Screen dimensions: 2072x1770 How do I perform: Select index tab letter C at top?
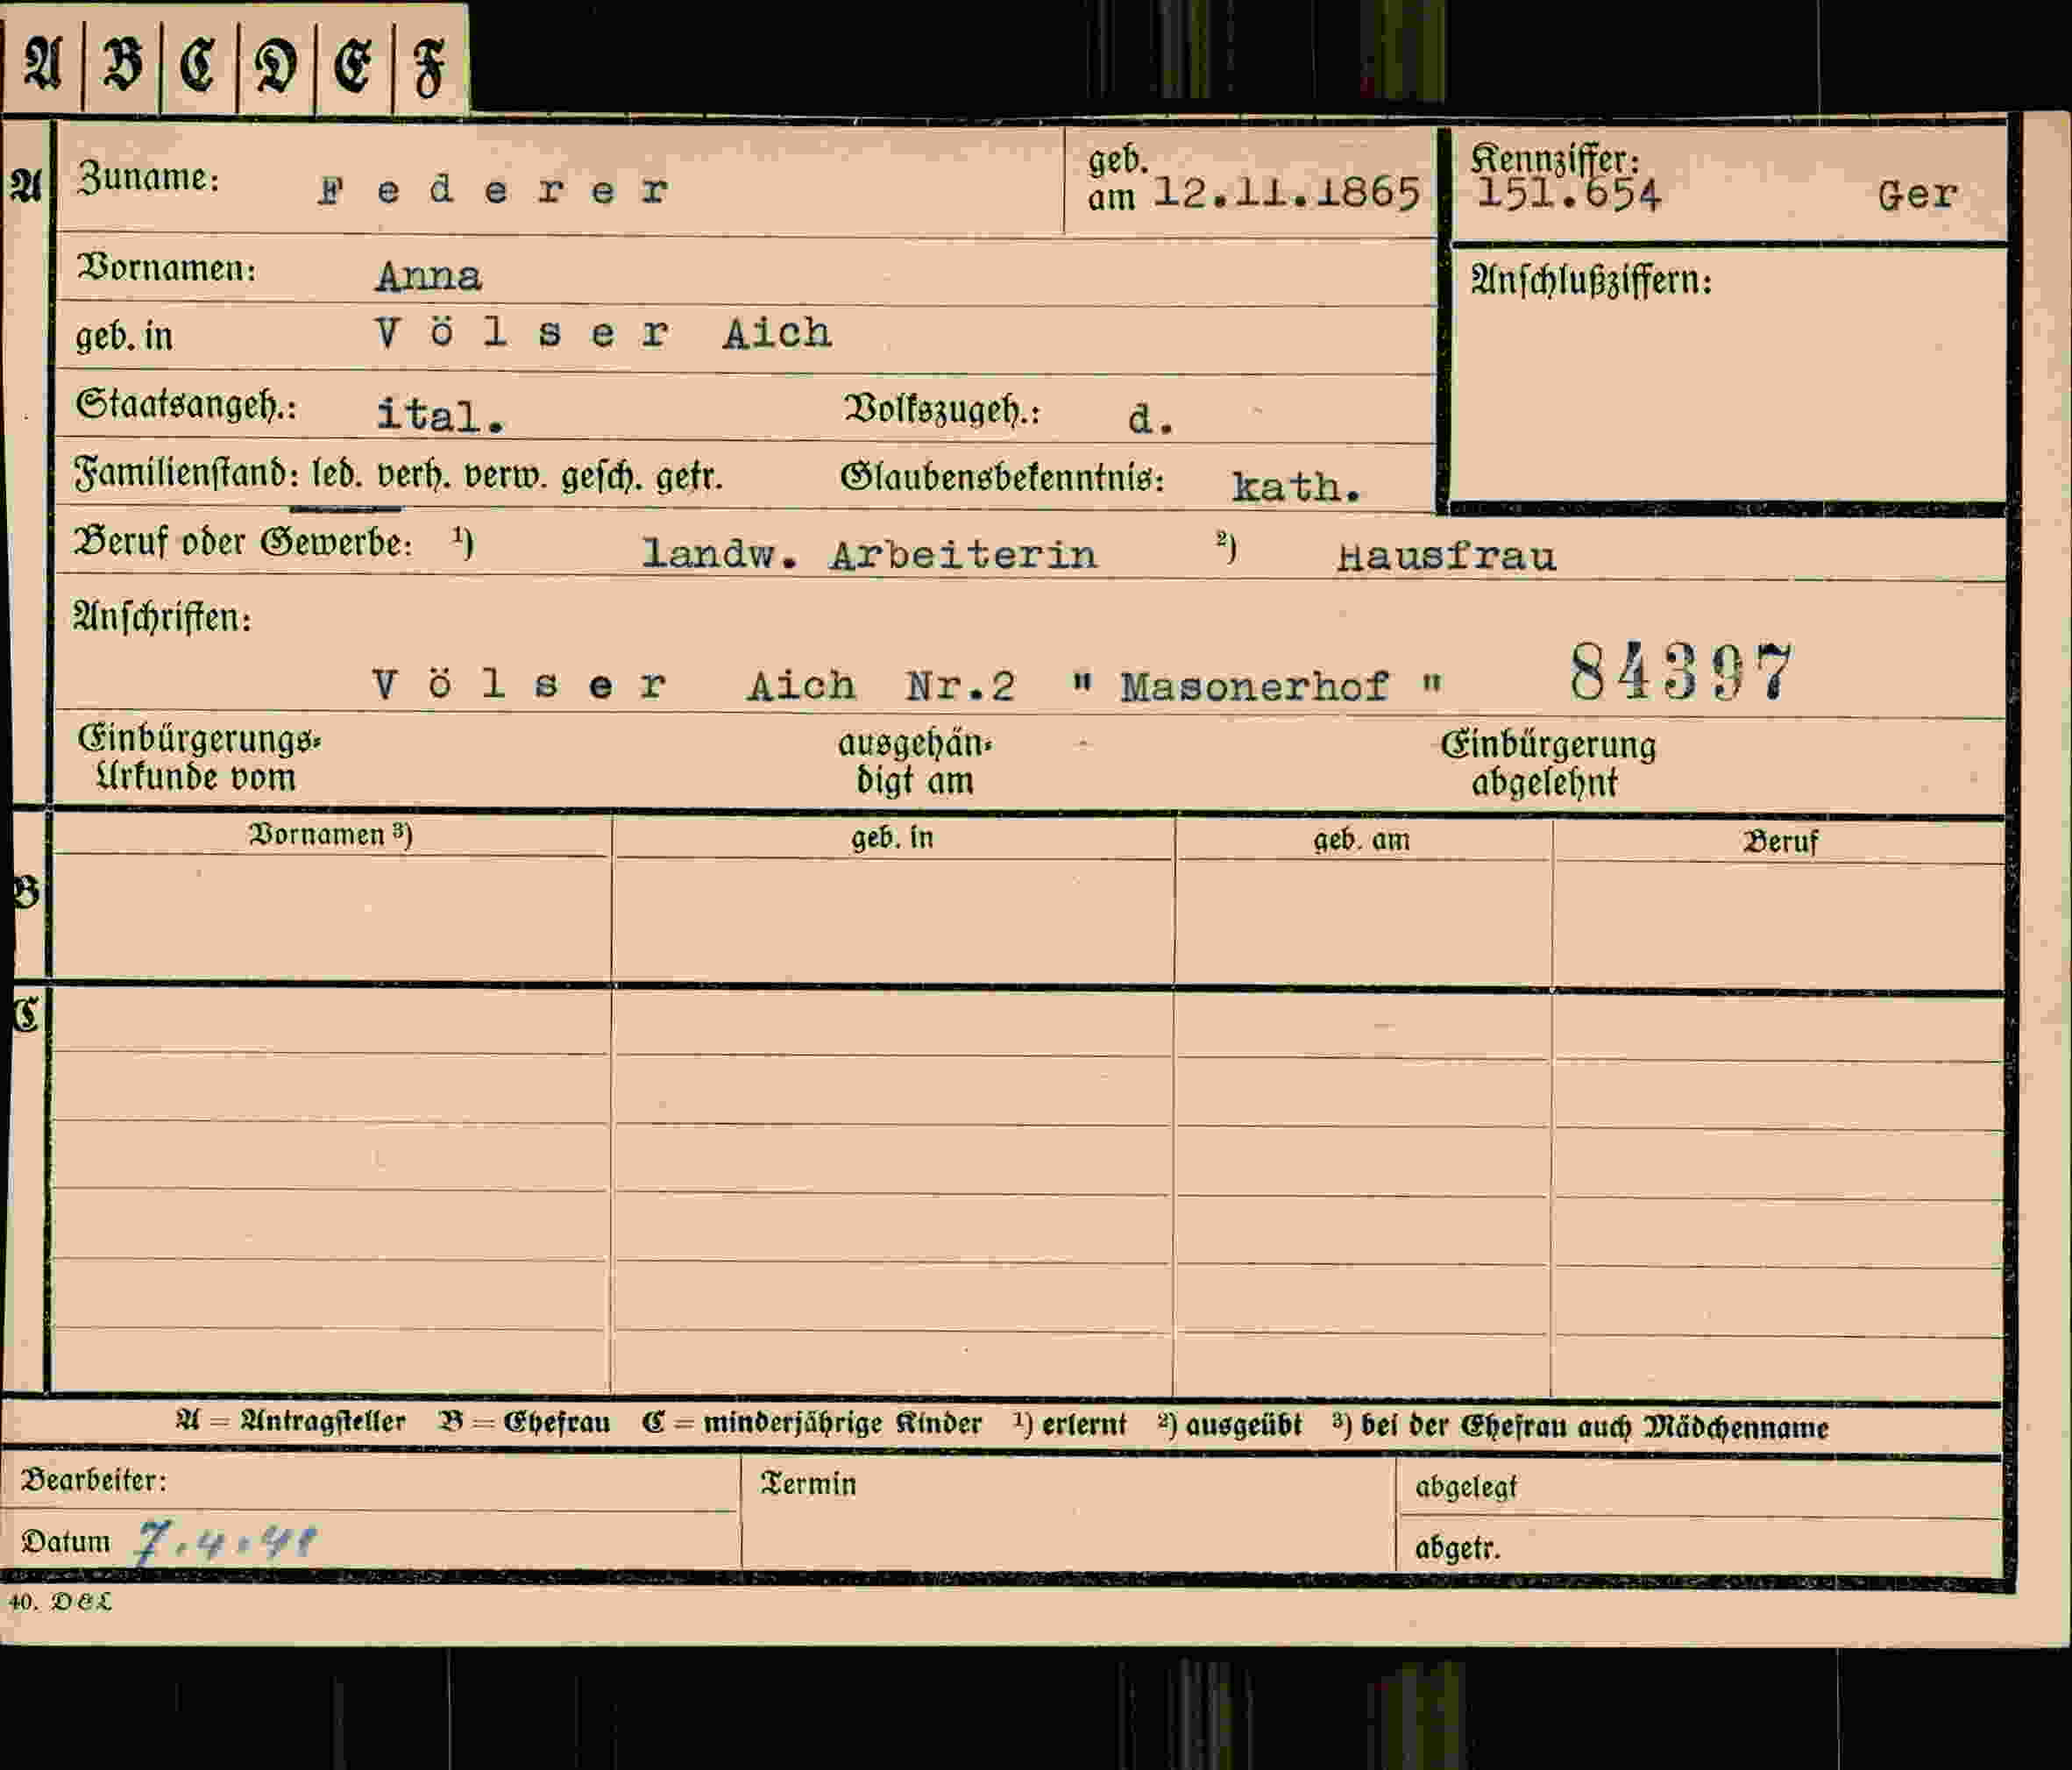[198, 64]
